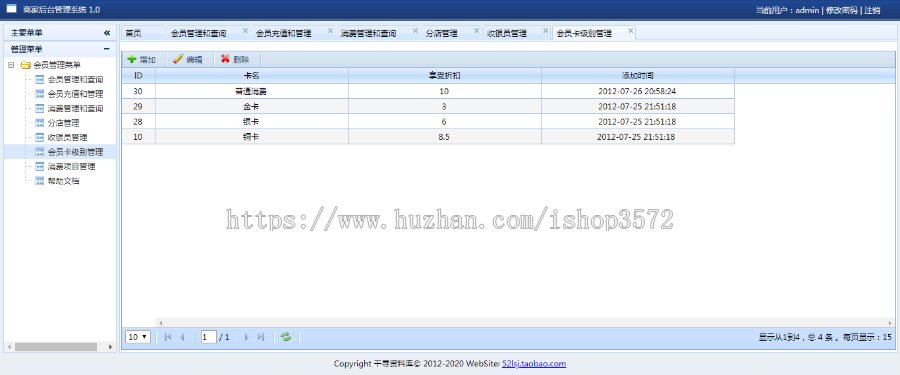
Task: Close the 会员充值和管理 tab
Action: tap(330, 30)
